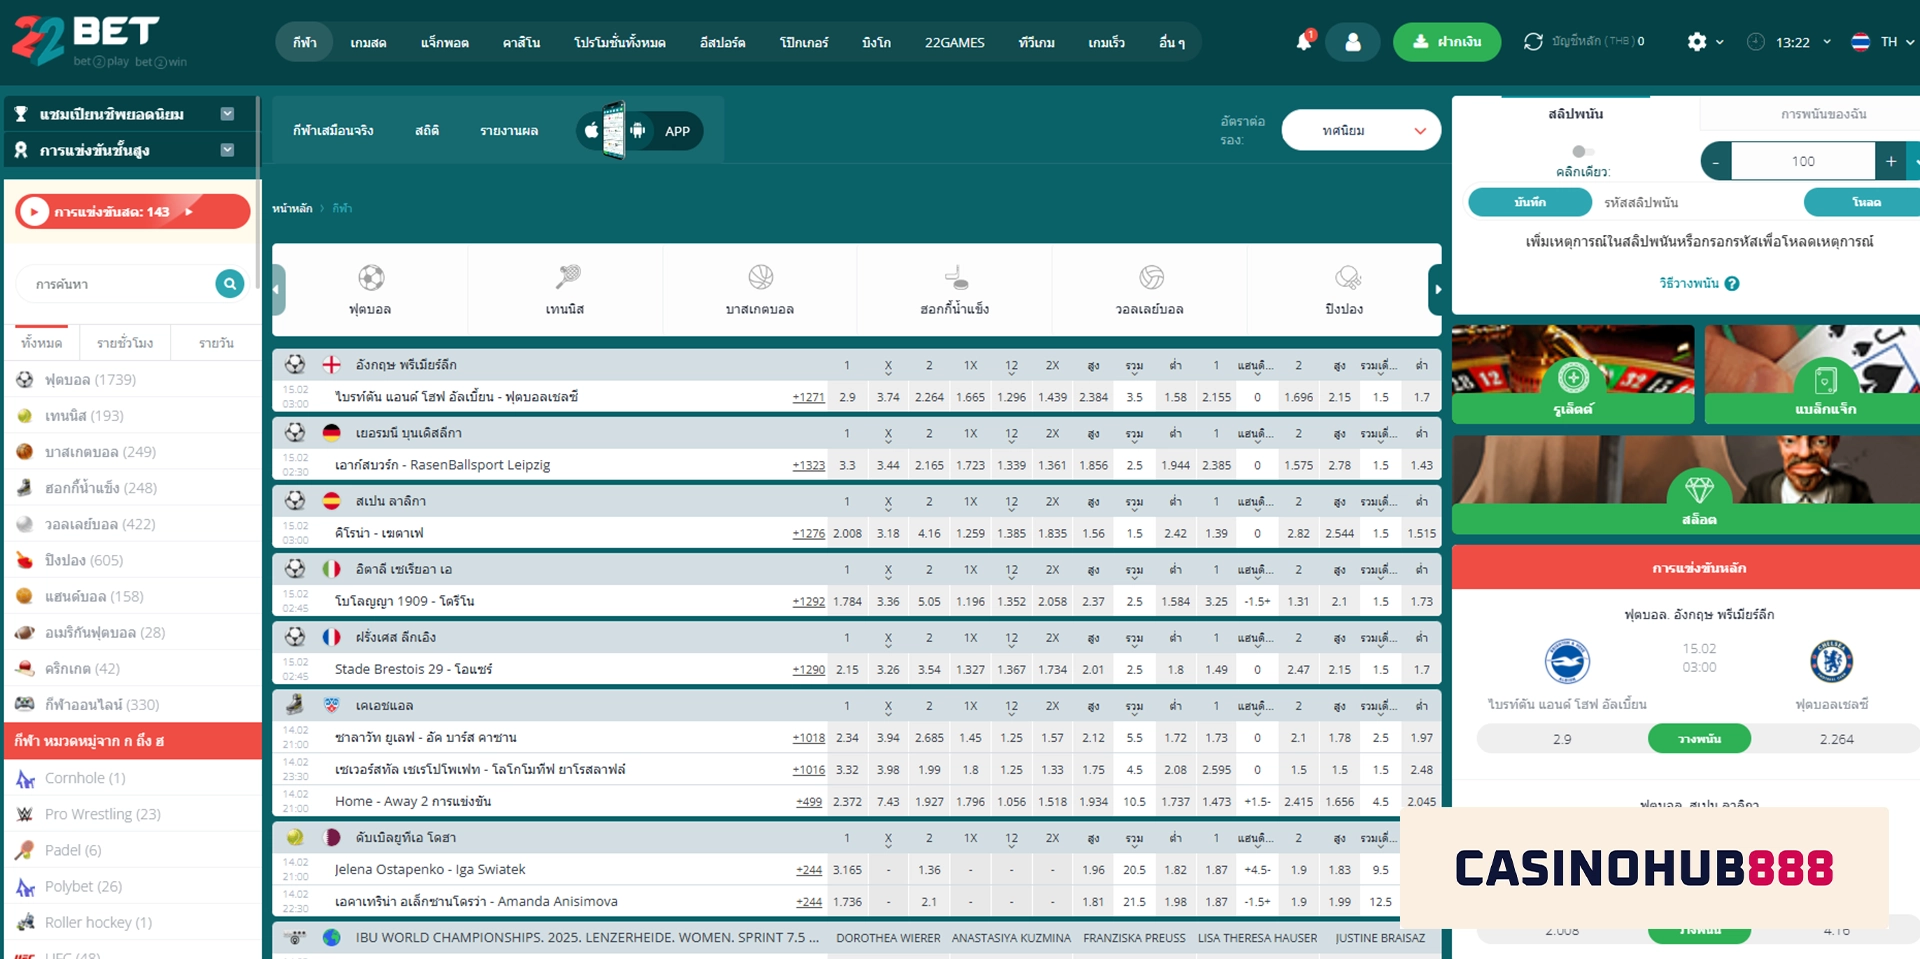
Task: Click the 22BET logo
Action: 100,40
